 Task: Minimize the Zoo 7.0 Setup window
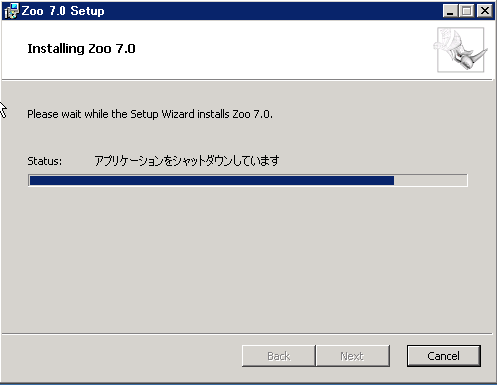(450, 11)
